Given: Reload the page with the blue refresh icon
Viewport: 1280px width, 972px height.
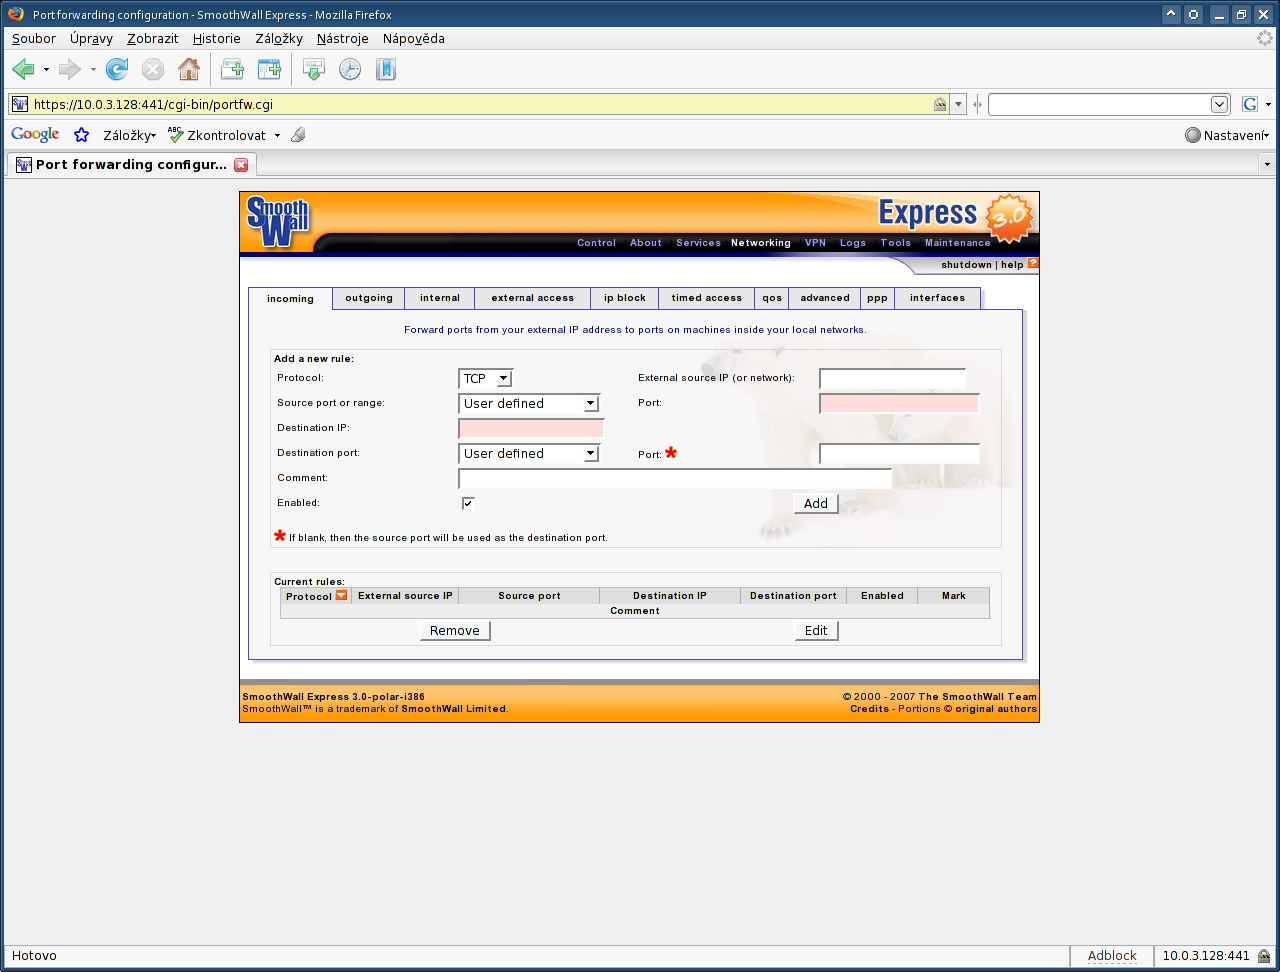Looking at the screenshot, I should click(x=117, y=69).
